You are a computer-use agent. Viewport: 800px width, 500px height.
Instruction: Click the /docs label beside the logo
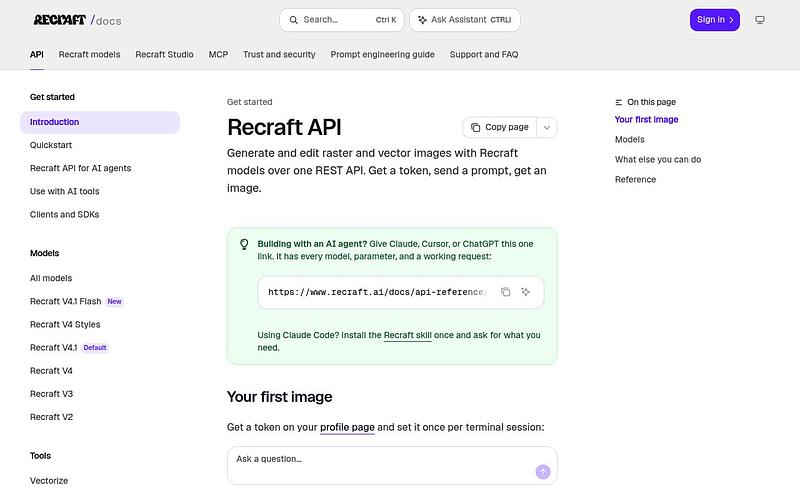click(x=106, y=20)
